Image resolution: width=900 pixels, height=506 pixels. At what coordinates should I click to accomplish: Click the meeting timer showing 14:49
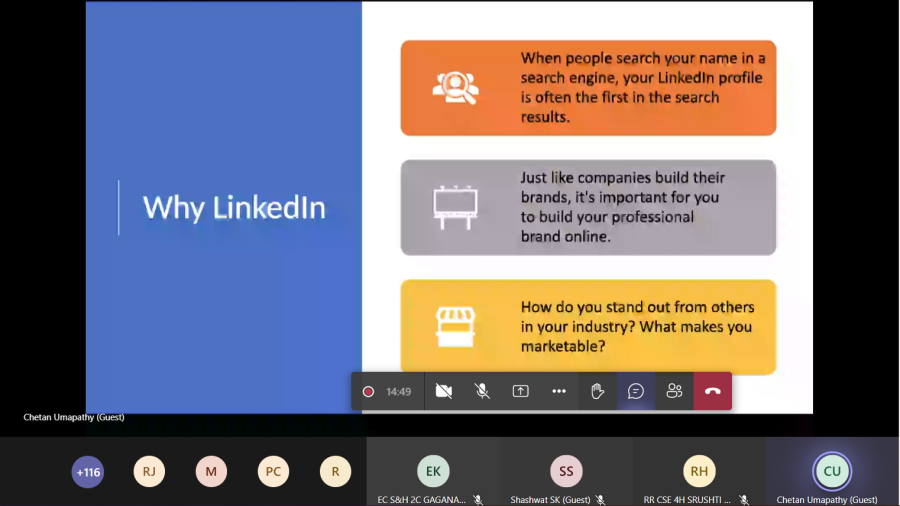pyautogui.click(x=399, y=392)
